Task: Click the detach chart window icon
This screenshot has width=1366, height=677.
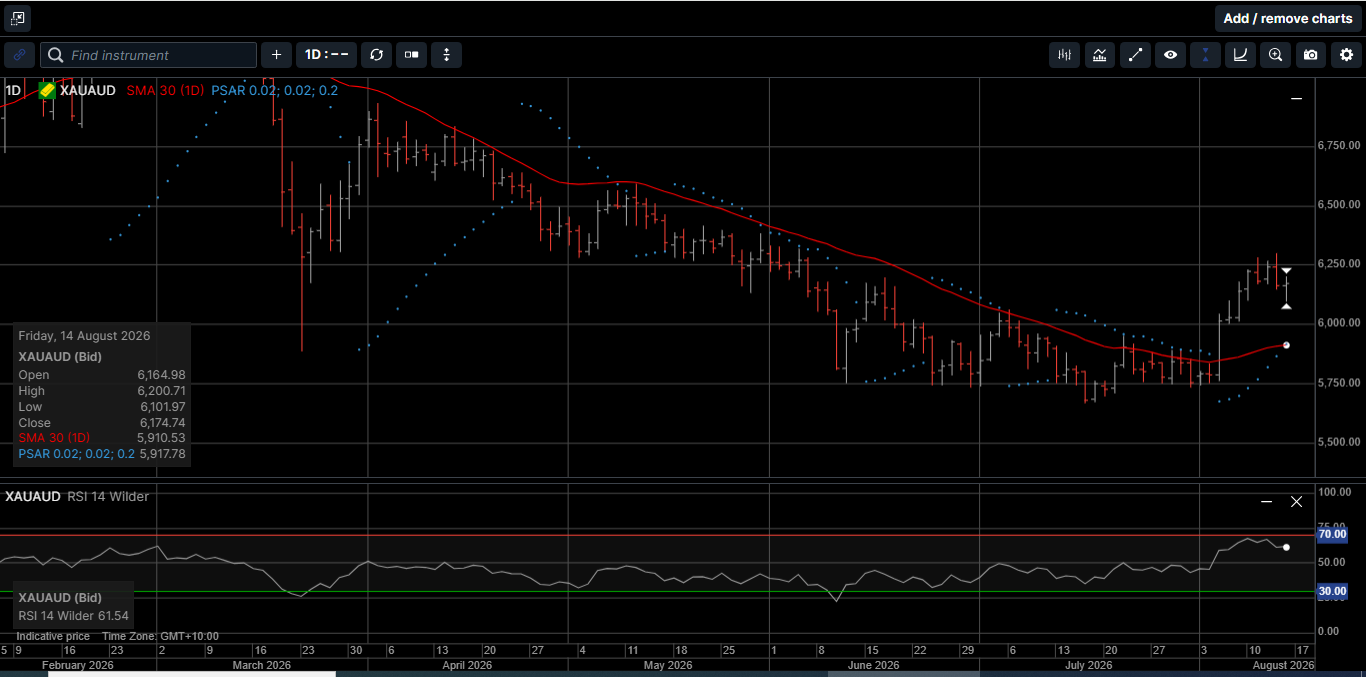Action: (17, 18)
